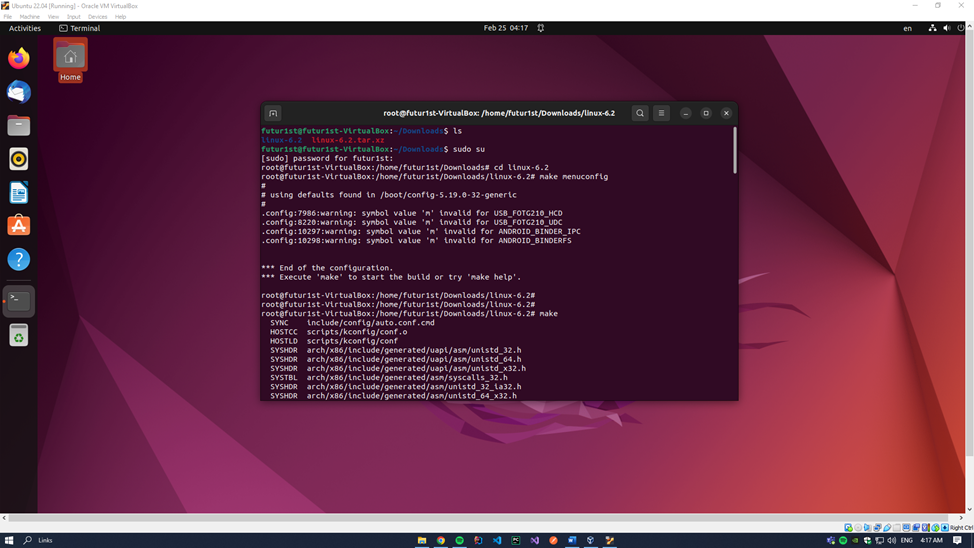
Task: Open Chrome from the Windows taskbar
Action: coord(440,540)
